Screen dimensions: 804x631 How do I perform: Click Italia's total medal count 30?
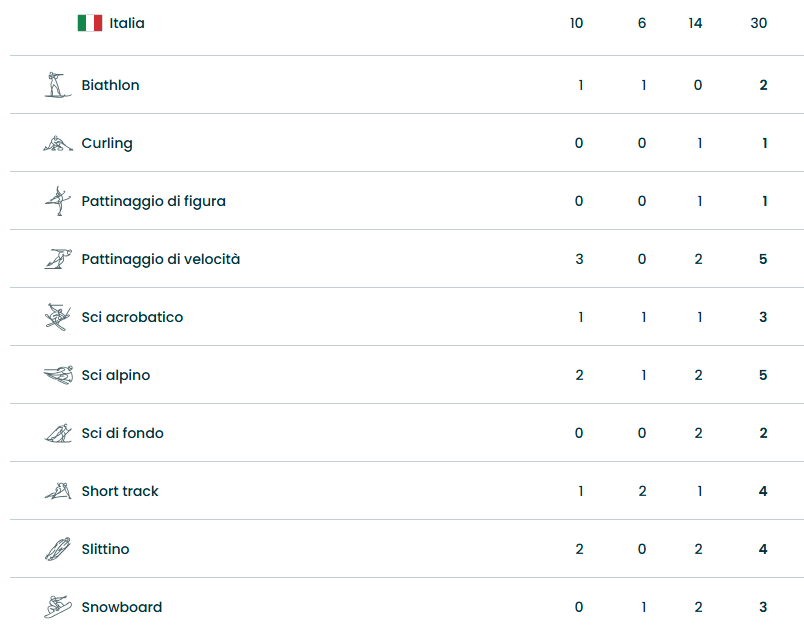[x=759, y=23]
